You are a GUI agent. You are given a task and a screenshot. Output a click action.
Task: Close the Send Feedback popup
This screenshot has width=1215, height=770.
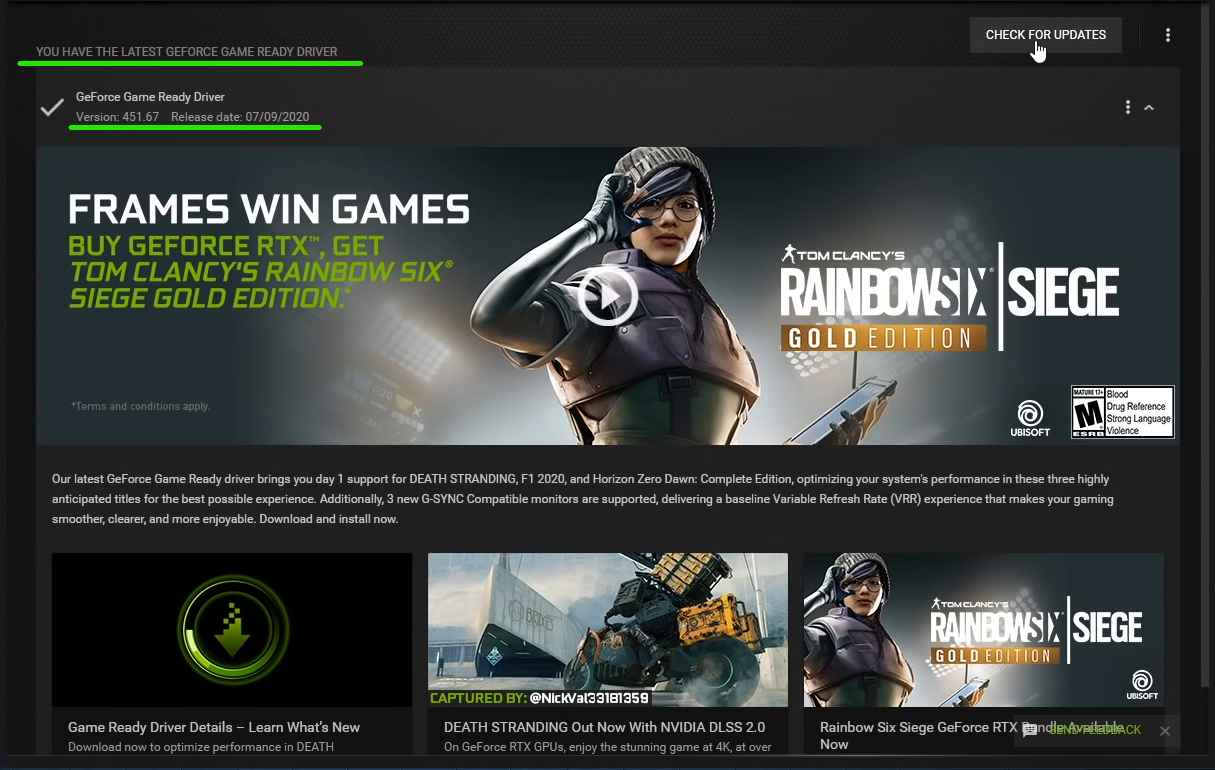(x=1164, y=731)
